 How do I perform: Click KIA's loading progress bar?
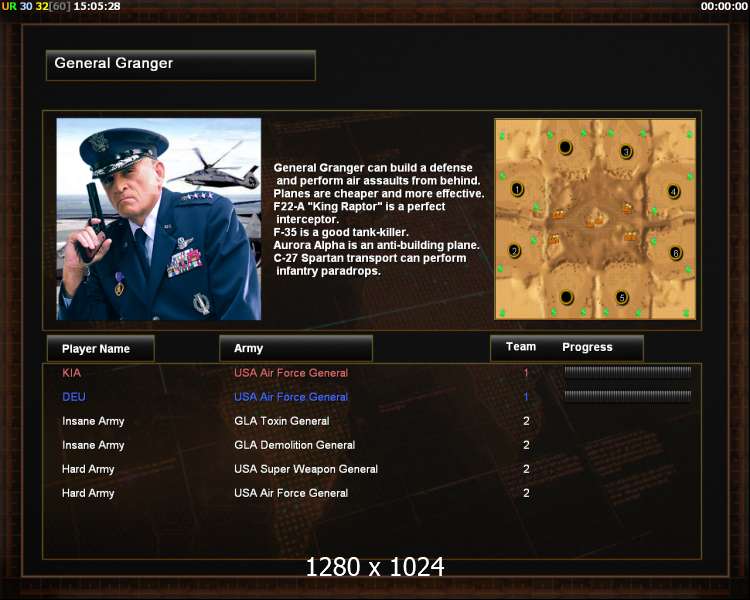628,371
